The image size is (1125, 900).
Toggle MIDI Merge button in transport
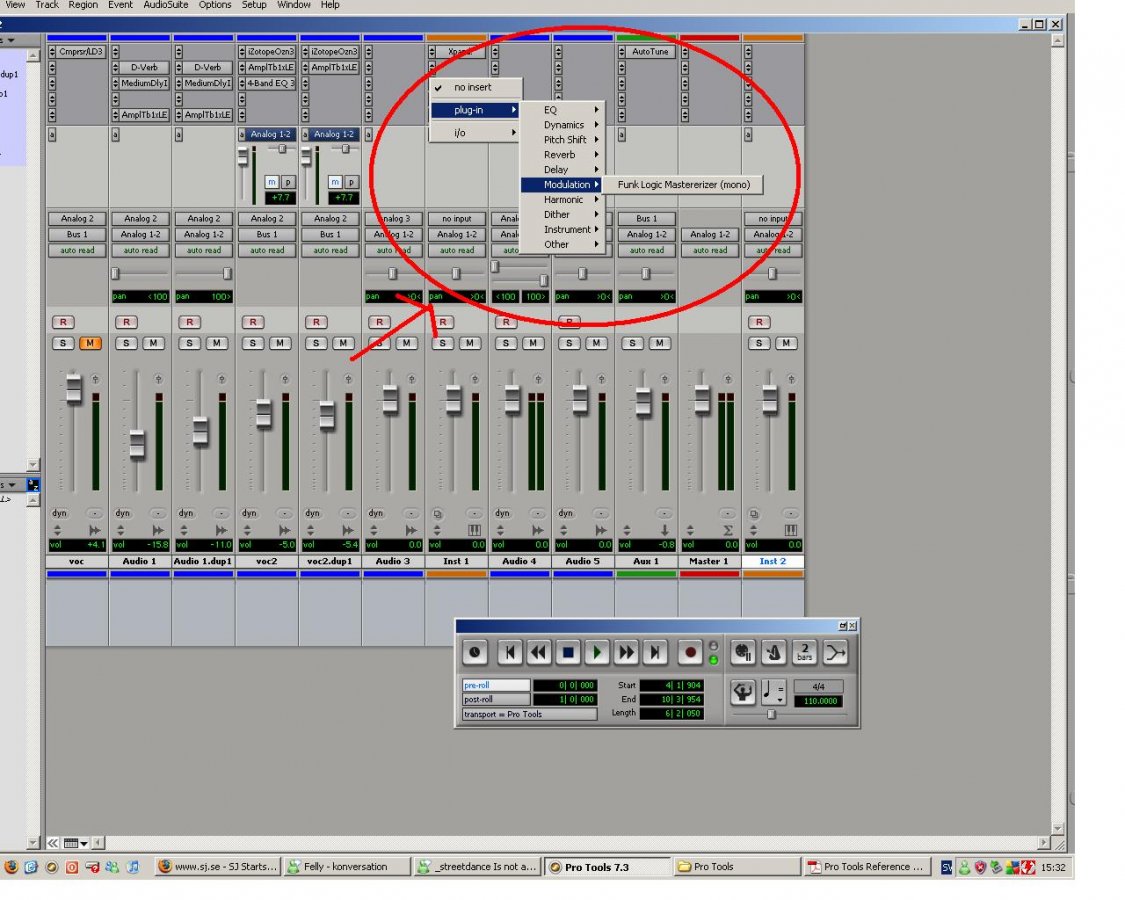tap(836, 652)
